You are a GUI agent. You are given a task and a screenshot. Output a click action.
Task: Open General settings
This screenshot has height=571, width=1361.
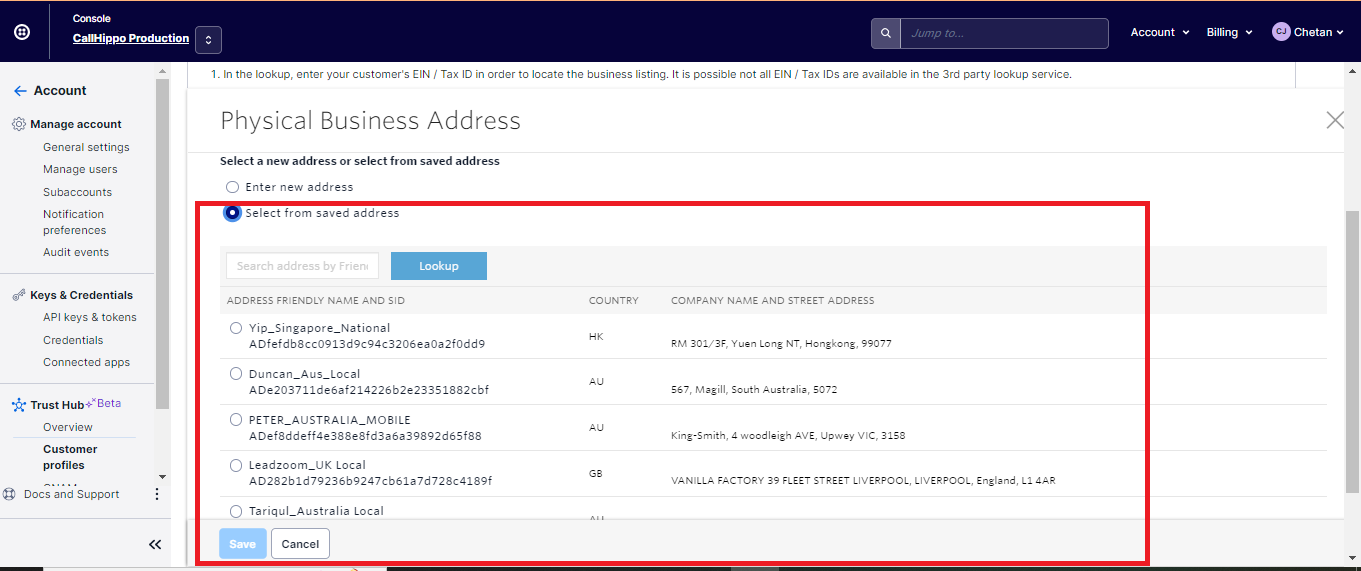(x=86, y=147)
